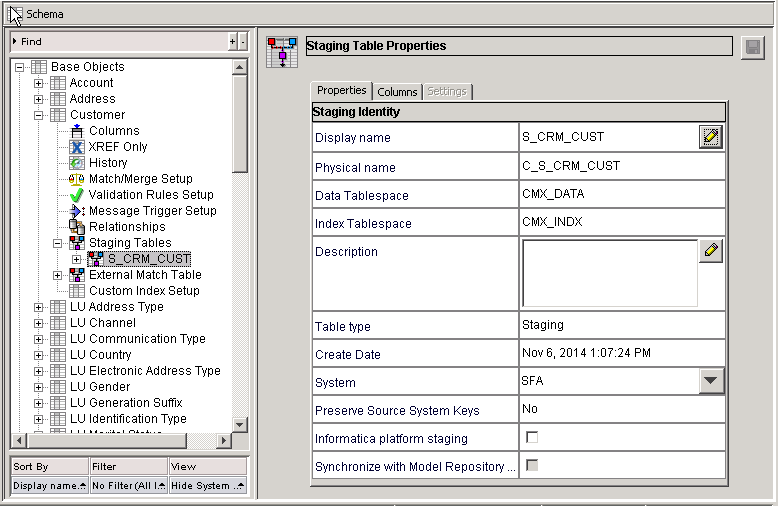The height and width of the screenshot is (506, 778).
Task: Click the LU Address Type table icon
Action: point(58,307)
